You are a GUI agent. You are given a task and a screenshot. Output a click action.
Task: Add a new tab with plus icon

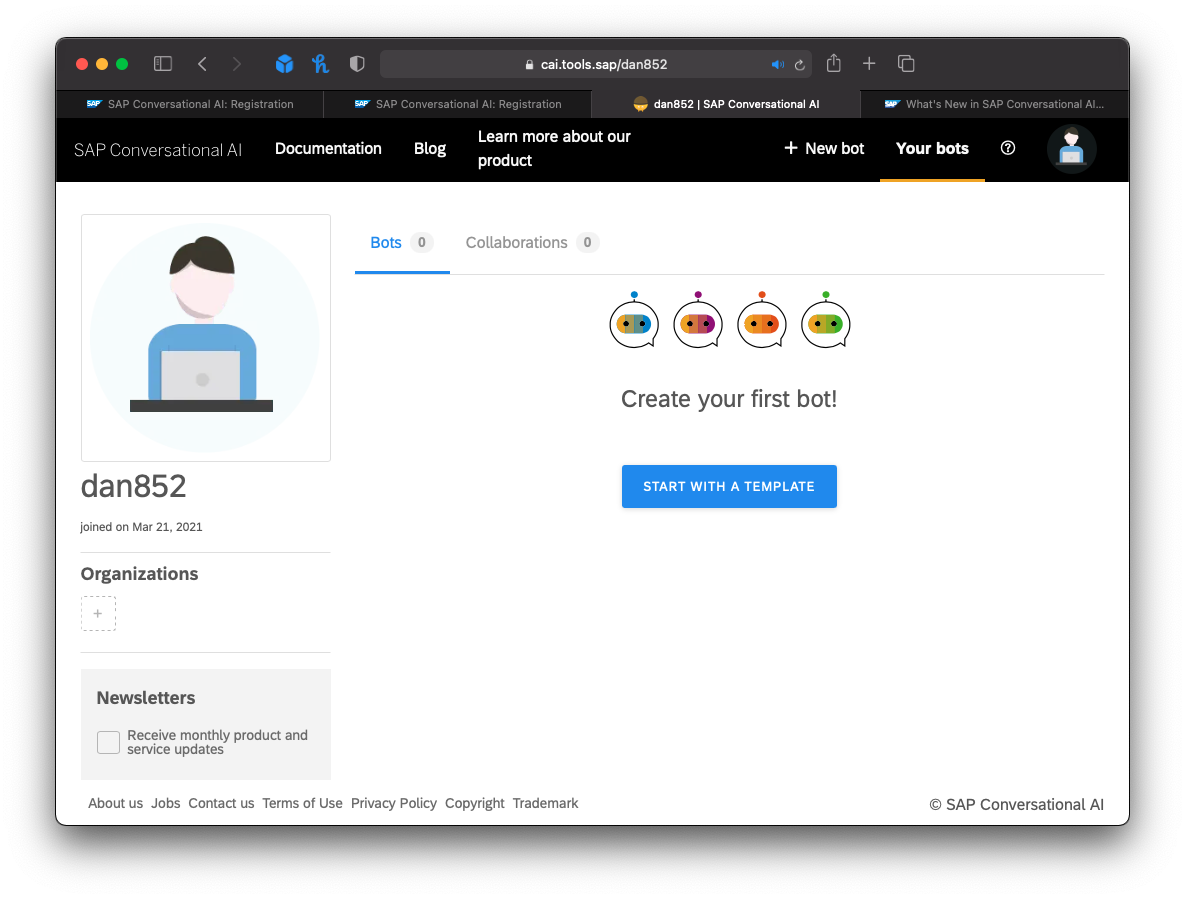[x=869, y=64]
